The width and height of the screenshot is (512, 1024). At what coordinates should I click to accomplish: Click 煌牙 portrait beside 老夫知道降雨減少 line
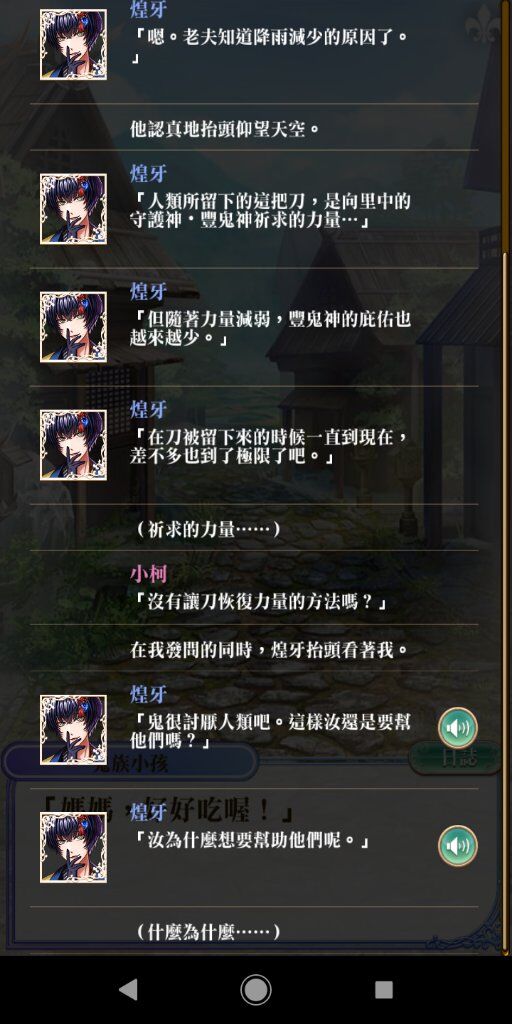coord(73,44)
